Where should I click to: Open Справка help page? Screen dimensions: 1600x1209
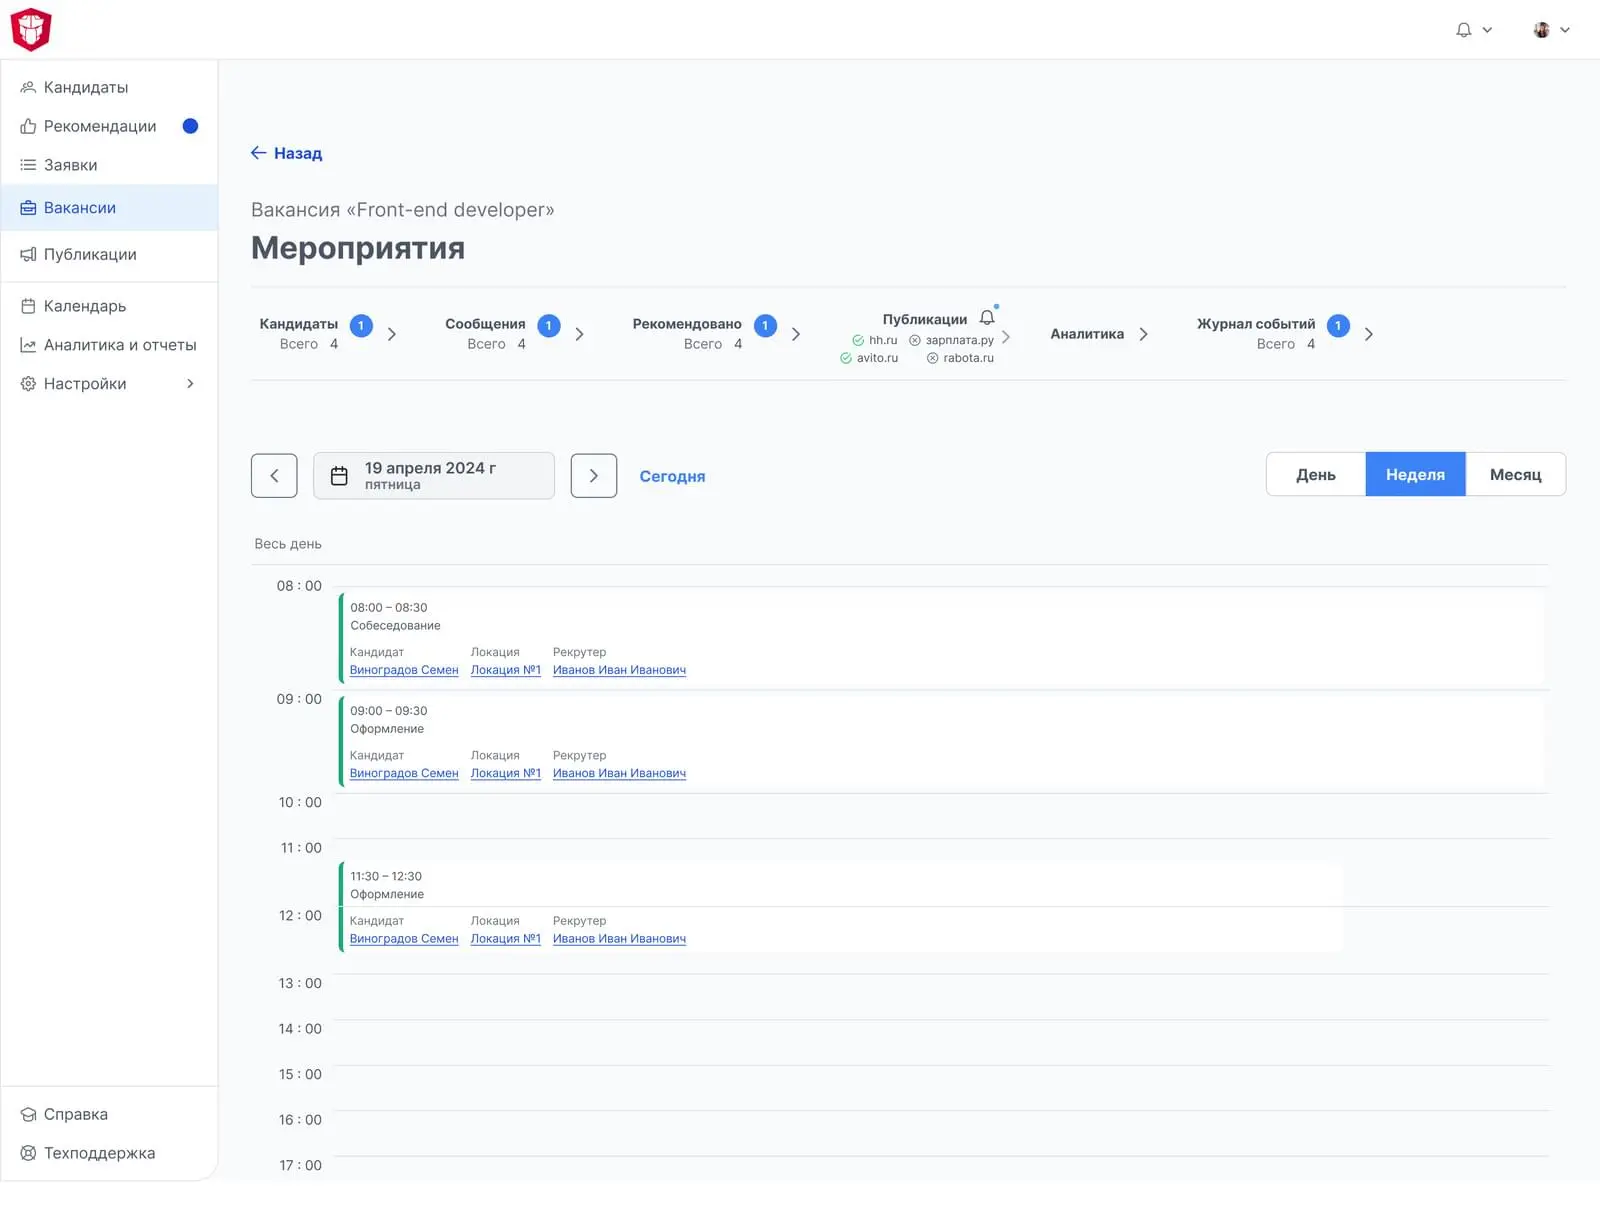point(75,1114)
